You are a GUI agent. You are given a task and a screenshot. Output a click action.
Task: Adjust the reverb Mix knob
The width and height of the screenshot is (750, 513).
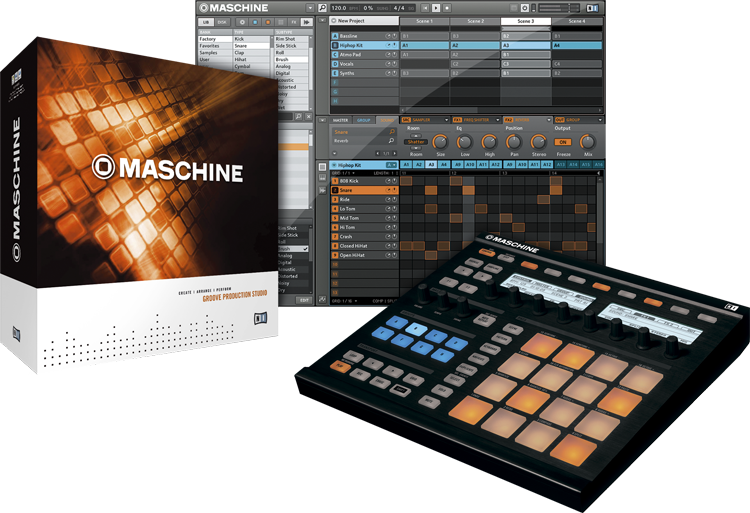click(587, 142)
